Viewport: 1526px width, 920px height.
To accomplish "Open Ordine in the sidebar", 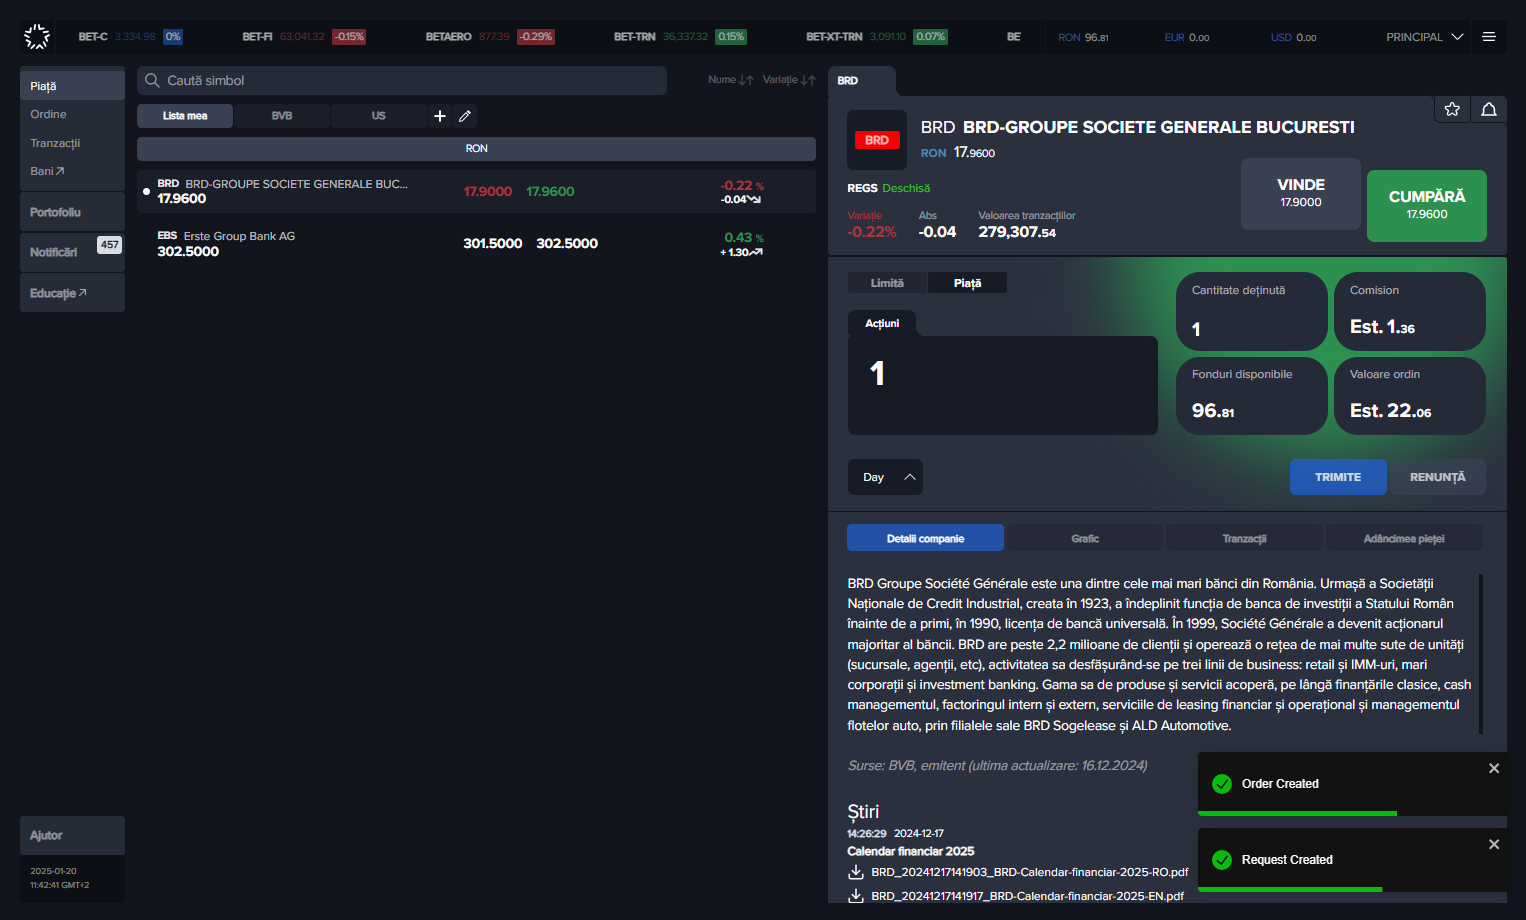I will click(48, 114).
